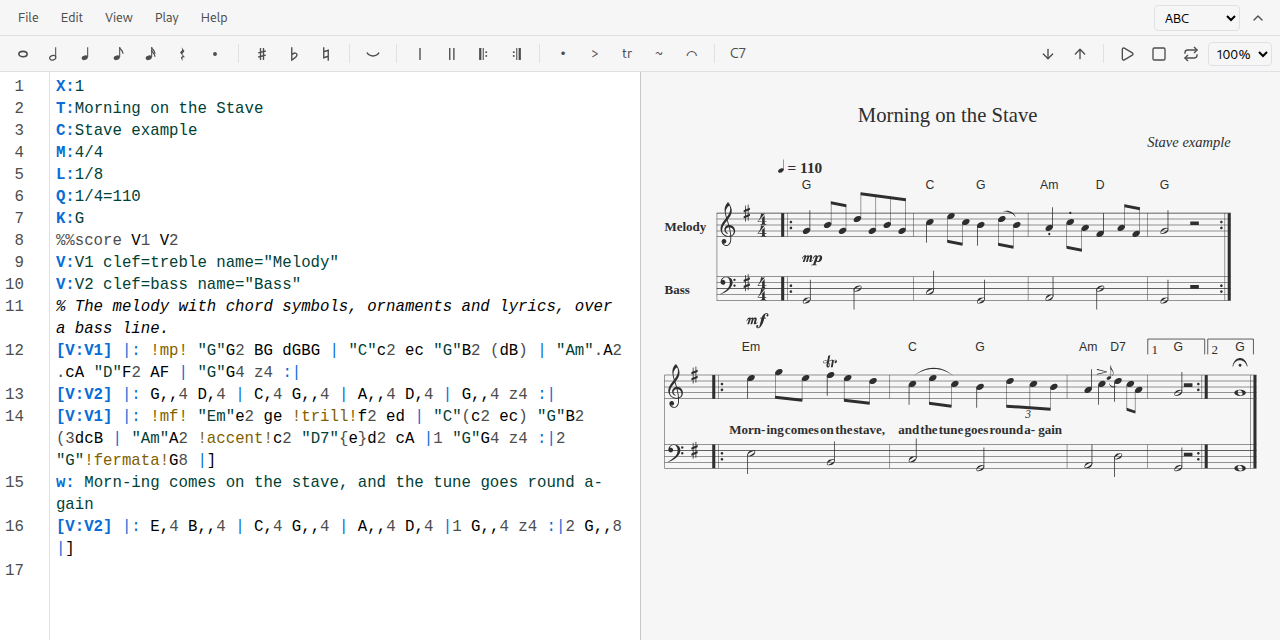Click the rendered score title
The image size is (1280, 640).
(x=948, y=115)
